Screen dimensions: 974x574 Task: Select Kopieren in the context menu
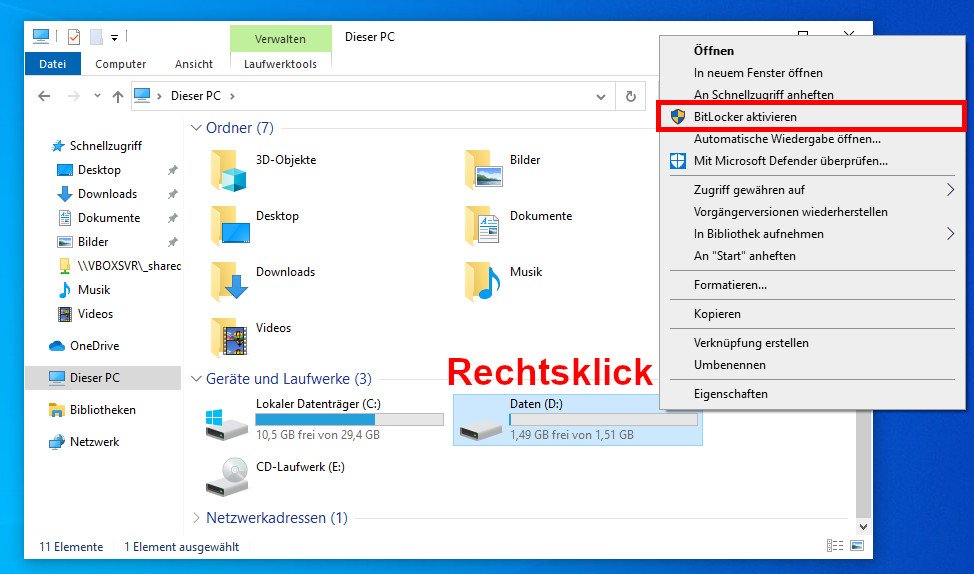click(812, 314)
